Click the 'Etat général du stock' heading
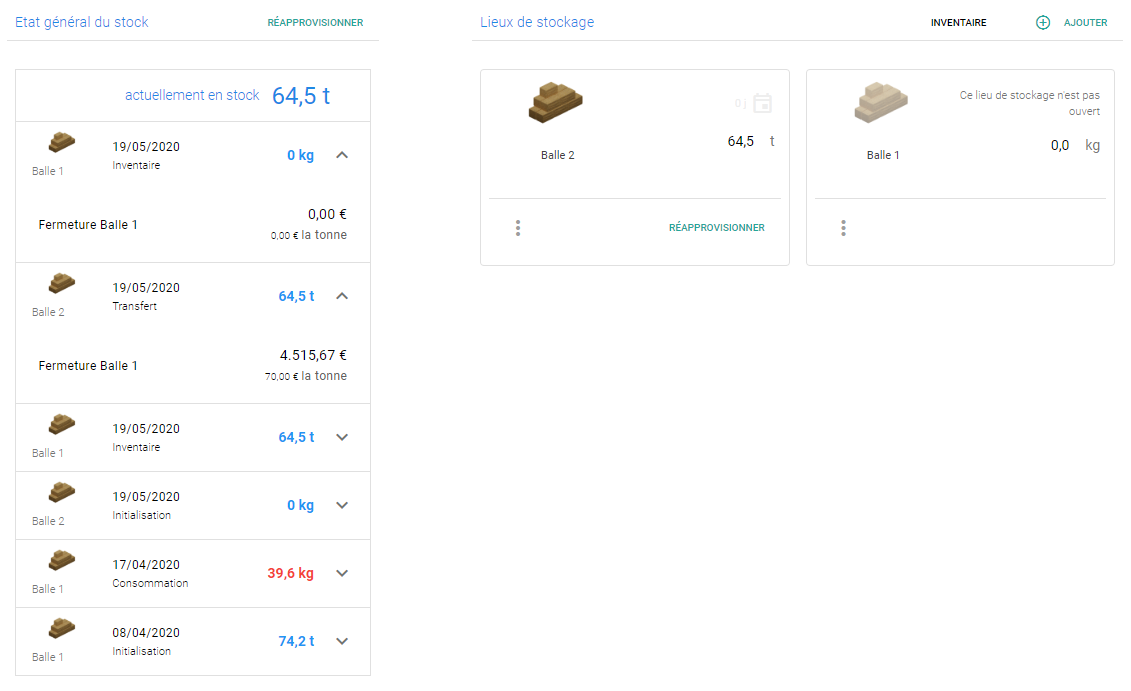 tap(82, 22)
